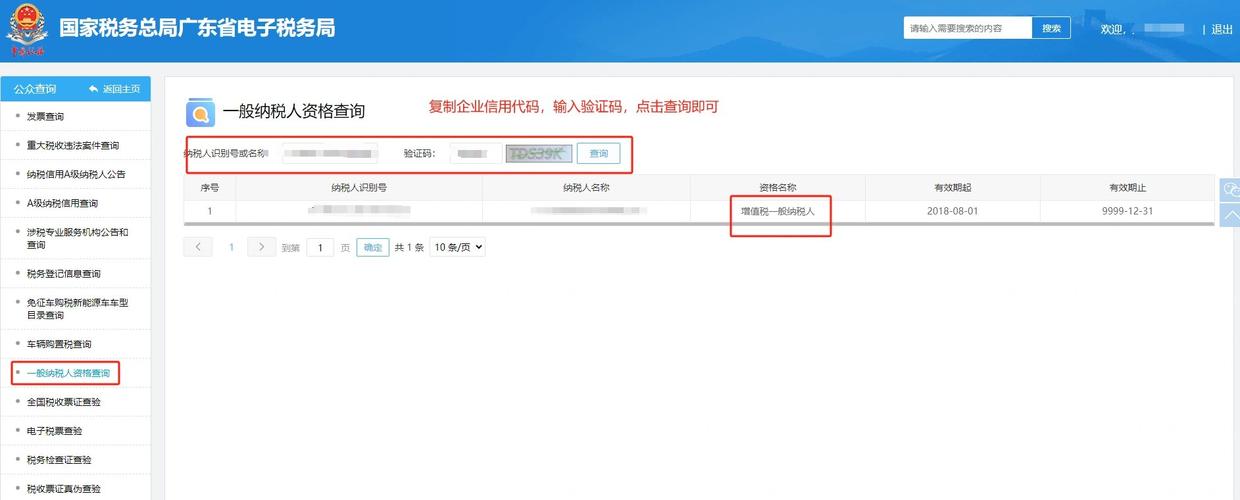
Task: Click the 纳税人识别号 column header
Action: pyautogui.click(x=358, y=187)
